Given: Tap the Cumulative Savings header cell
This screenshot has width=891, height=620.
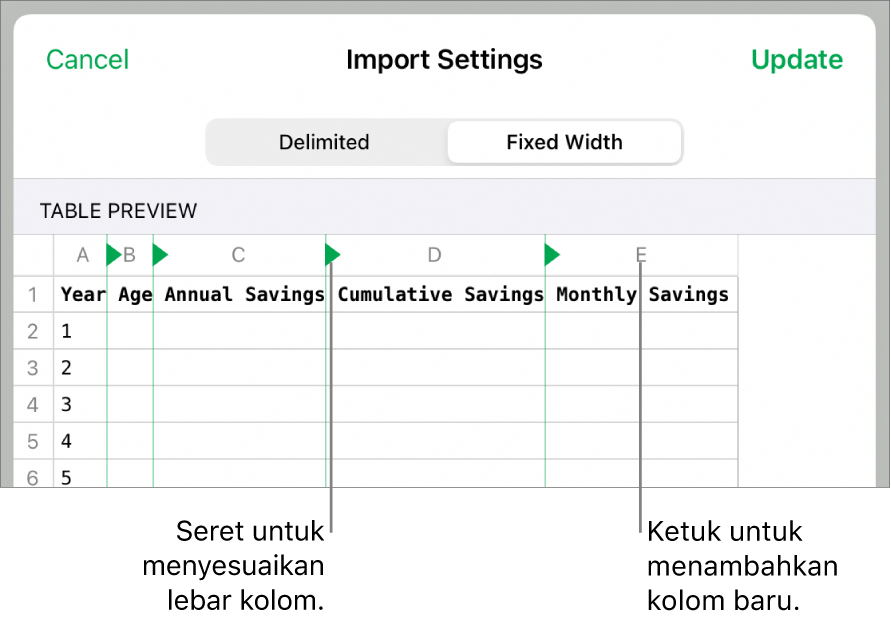Looking at the screenshot, I should point(439,294).
